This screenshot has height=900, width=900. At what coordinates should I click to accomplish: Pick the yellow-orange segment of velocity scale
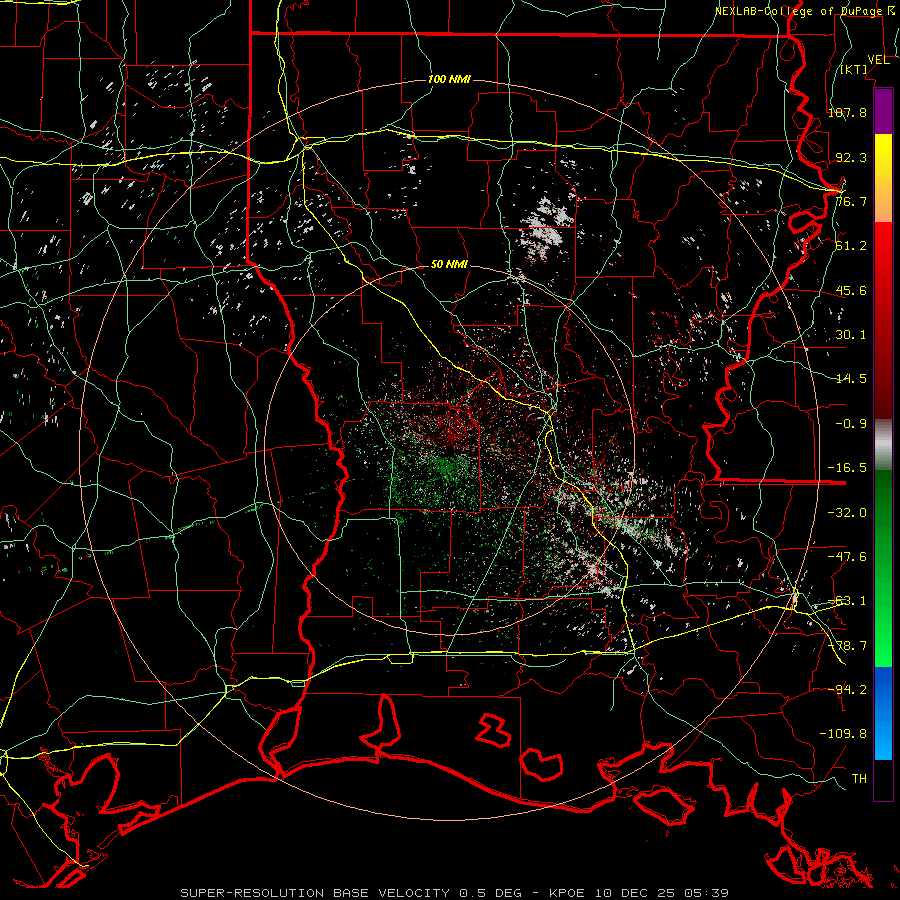883,178
